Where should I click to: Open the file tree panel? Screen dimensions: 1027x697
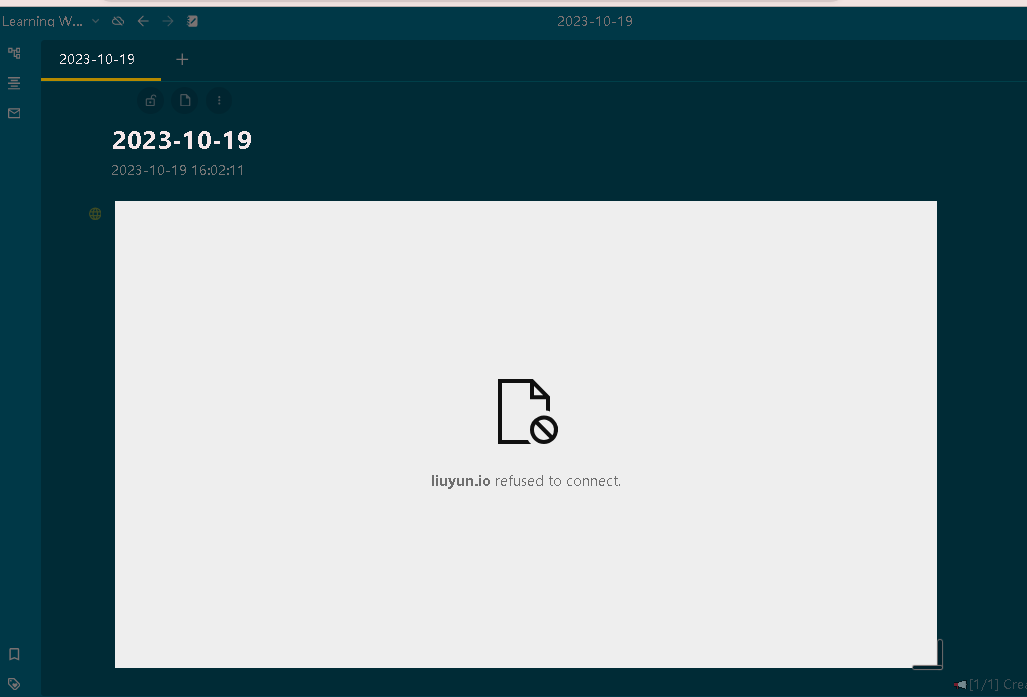click(x=14, y=53)
